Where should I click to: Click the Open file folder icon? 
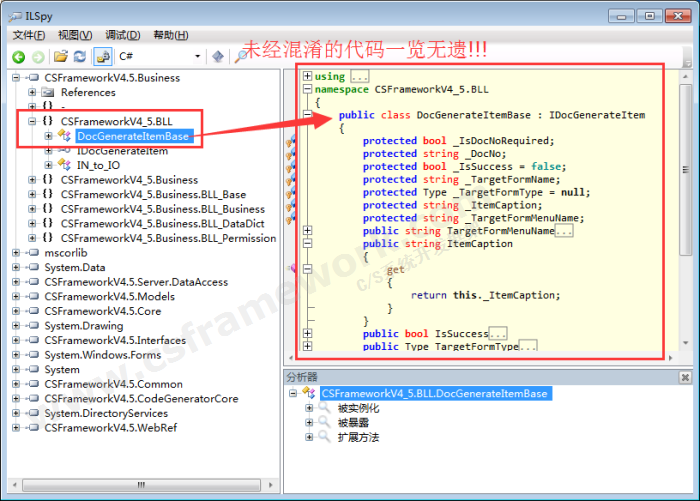coord(61,57)
